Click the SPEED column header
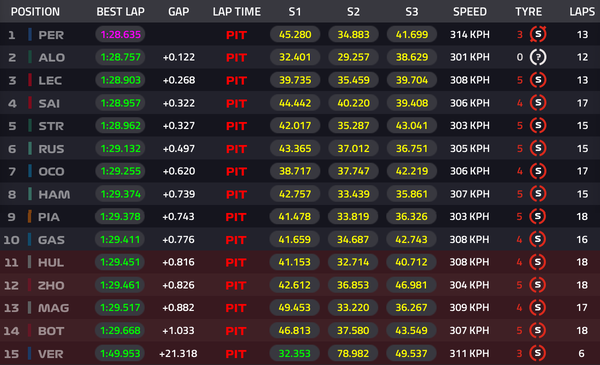The image size is (600, 365). point(470,12)
